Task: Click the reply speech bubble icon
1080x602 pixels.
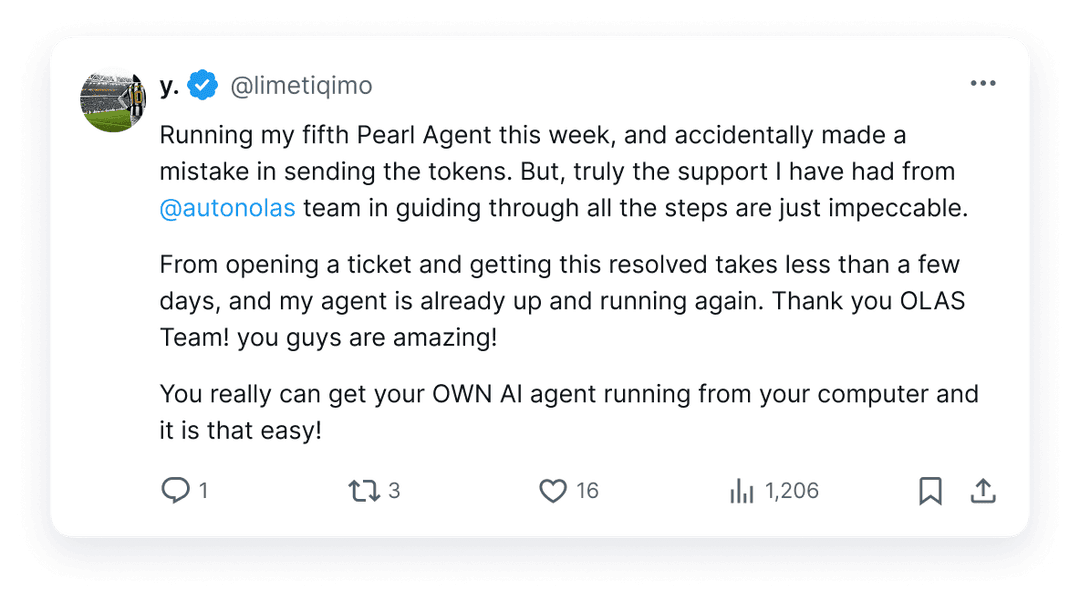Action: [175, 490]
